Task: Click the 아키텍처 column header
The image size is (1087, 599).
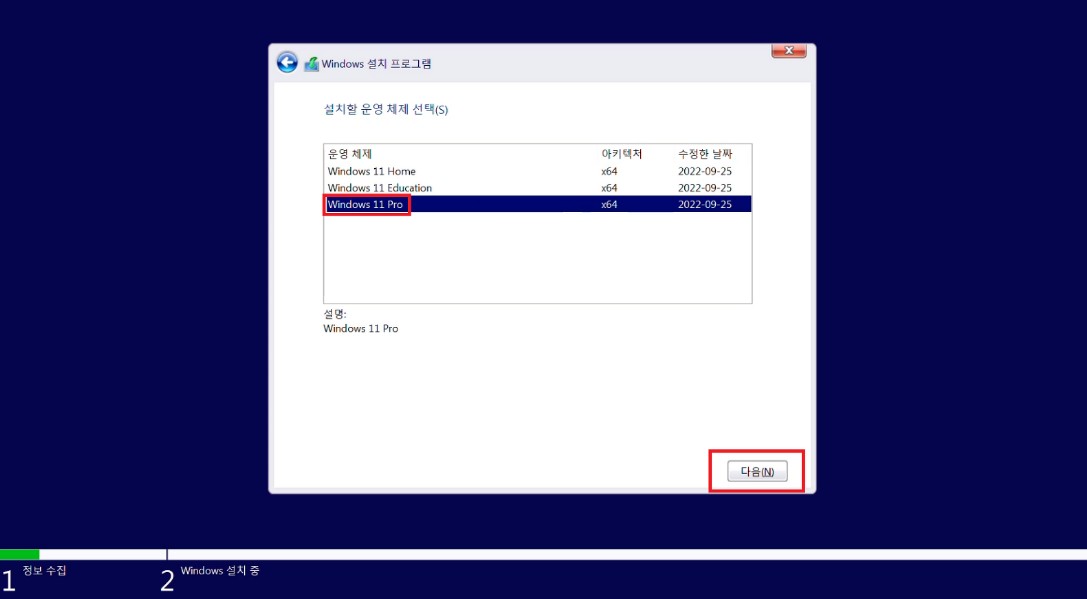Action: [622, 154]
